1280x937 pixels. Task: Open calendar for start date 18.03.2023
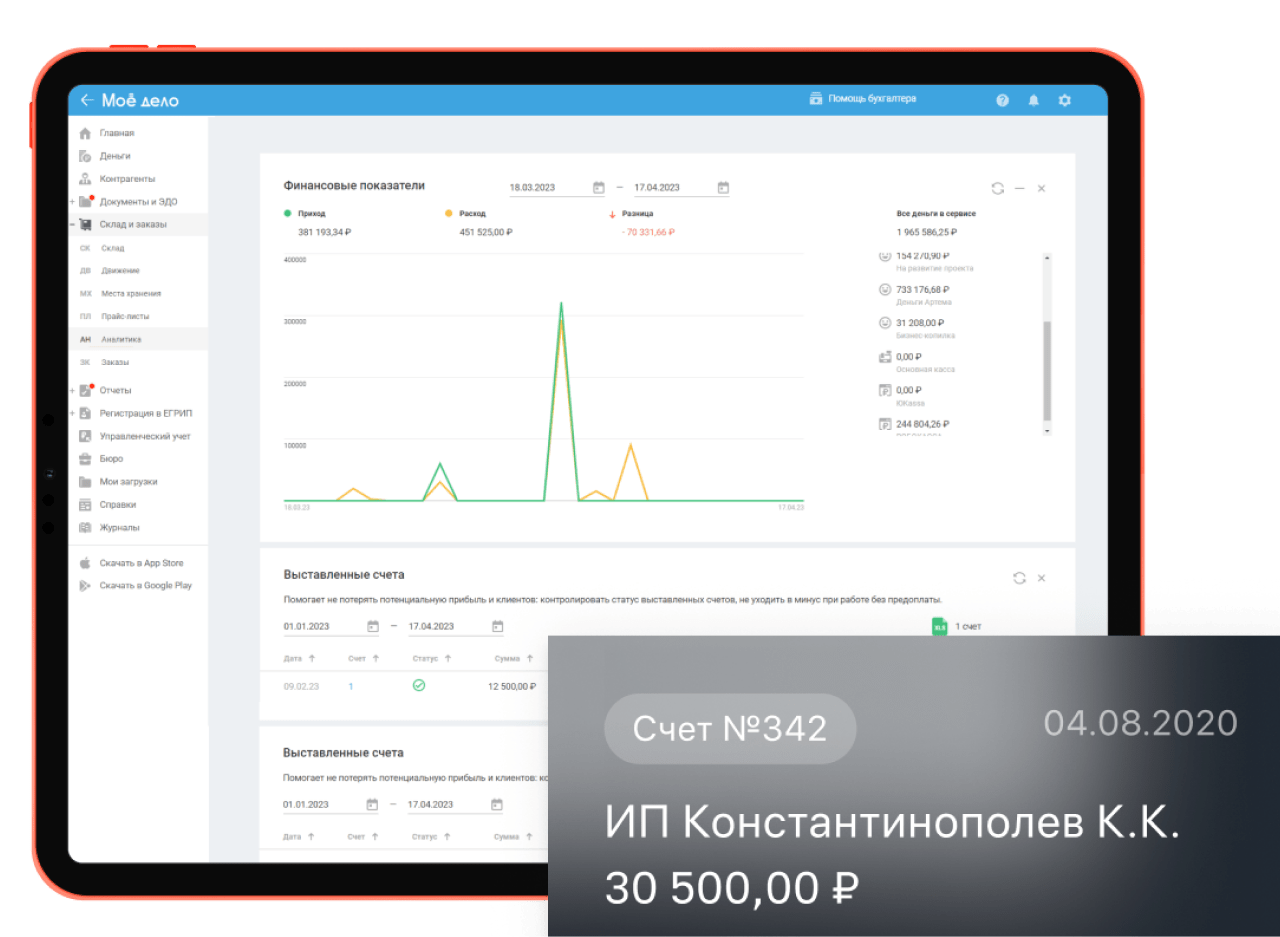[599, 187]
